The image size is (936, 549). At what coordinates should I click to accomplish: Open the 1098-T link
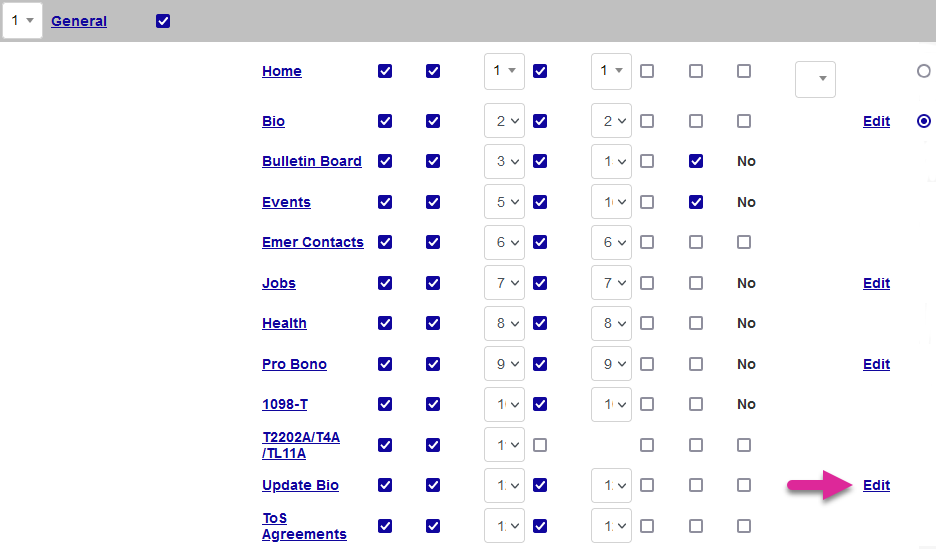285,404
